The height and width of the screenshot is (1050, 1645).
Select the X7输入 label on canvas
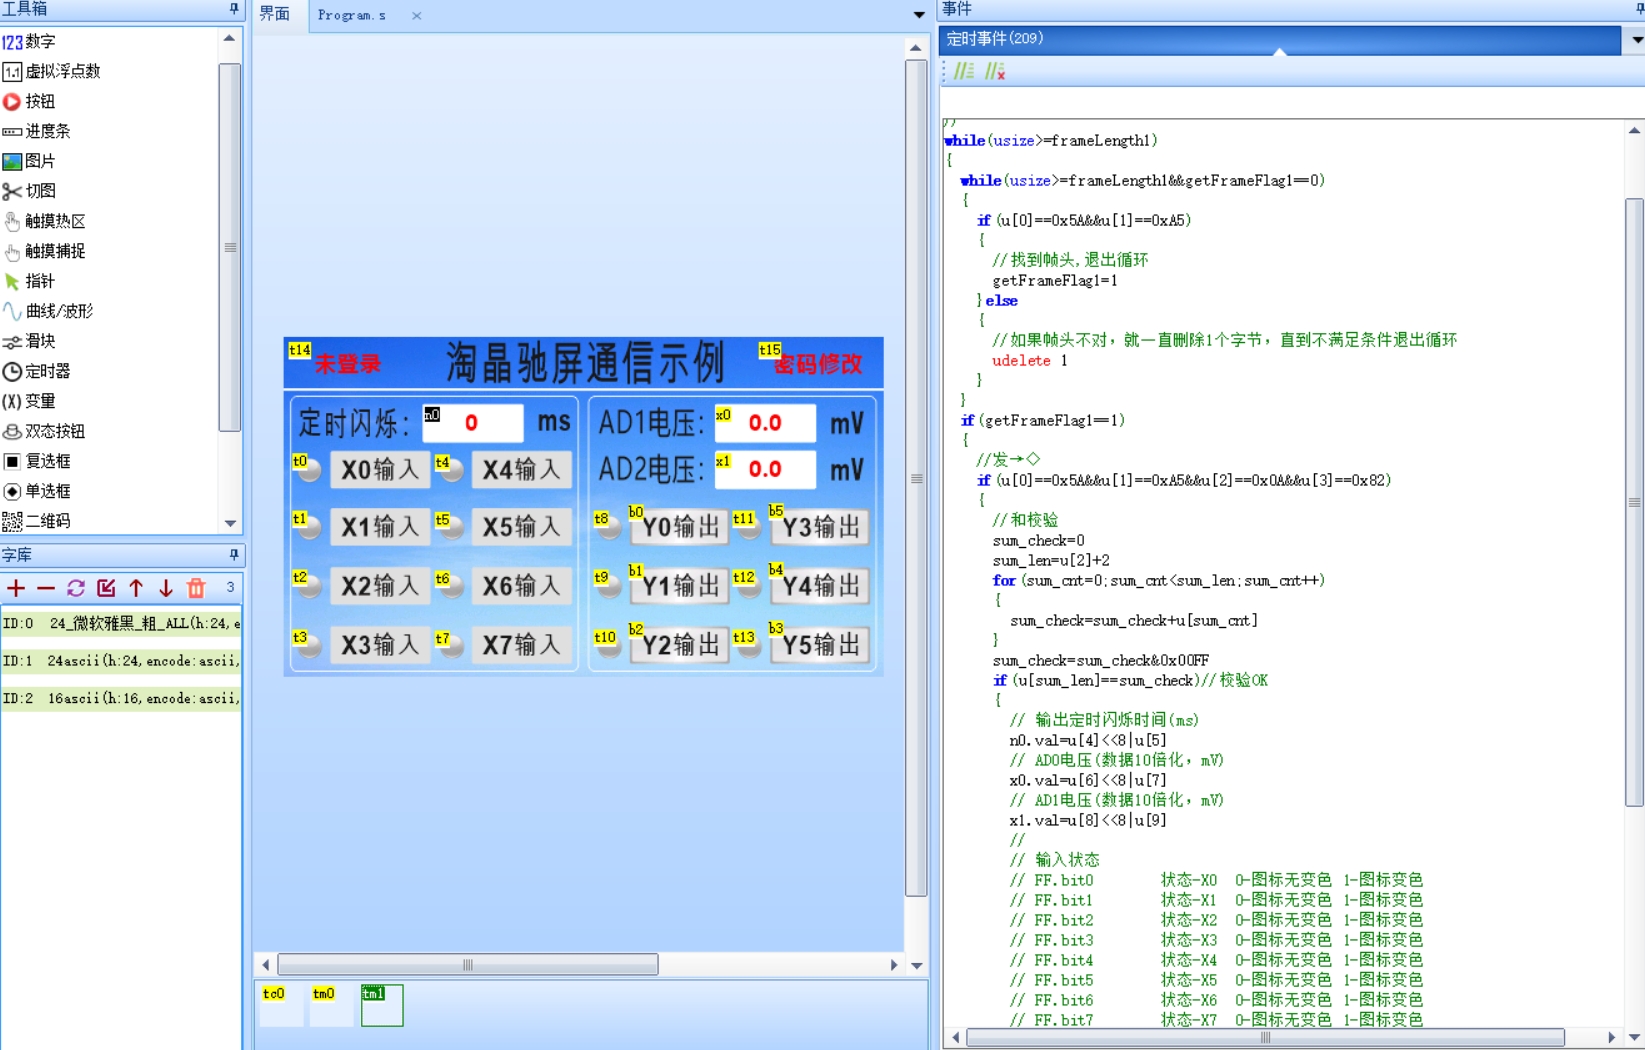coord(522,645)
